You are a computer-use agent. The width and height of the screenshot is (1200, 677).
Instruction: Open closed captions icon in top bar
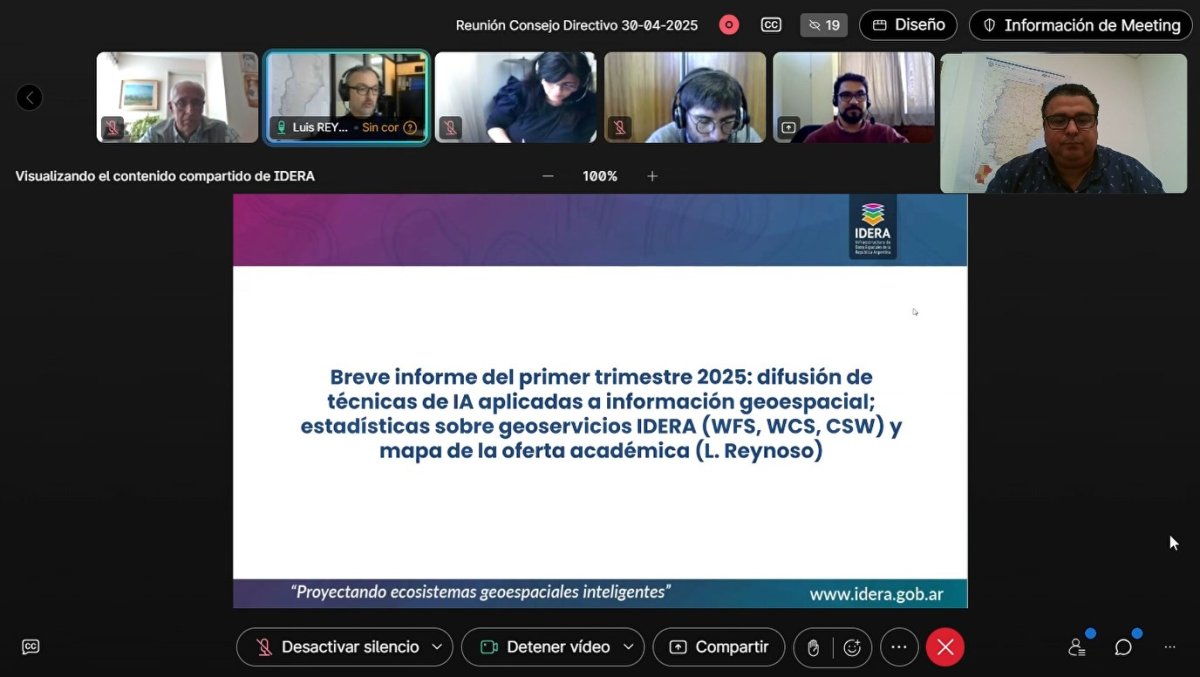pos(771,25)
